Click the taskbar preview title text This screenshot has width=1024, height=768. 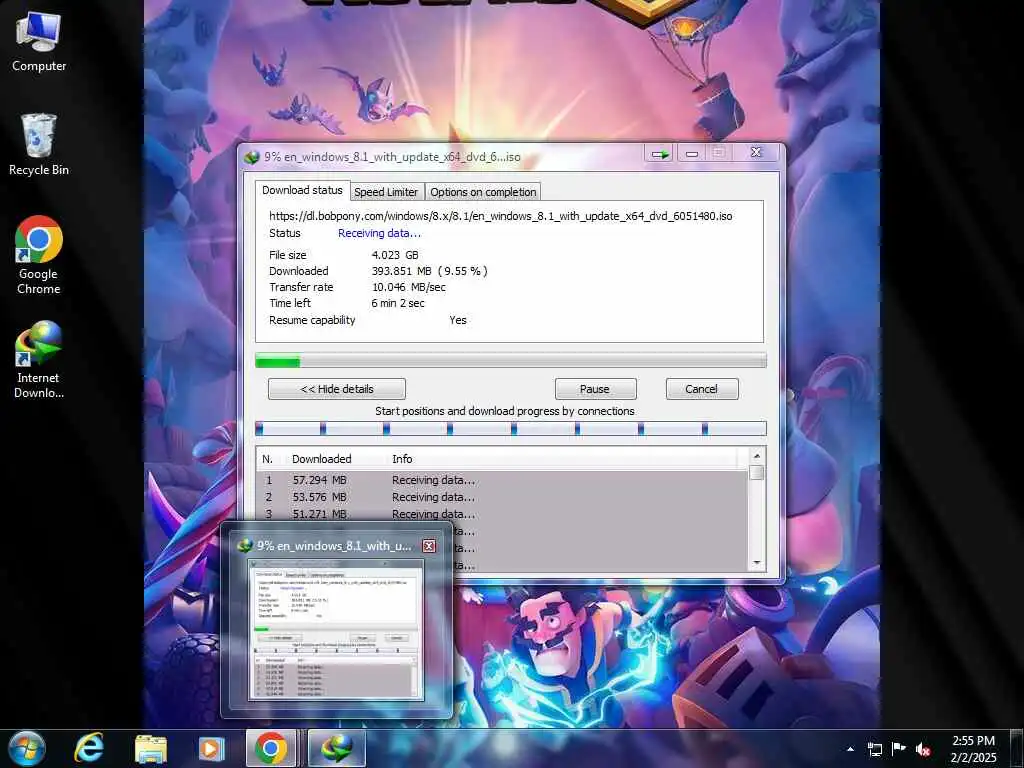[334, 546]
